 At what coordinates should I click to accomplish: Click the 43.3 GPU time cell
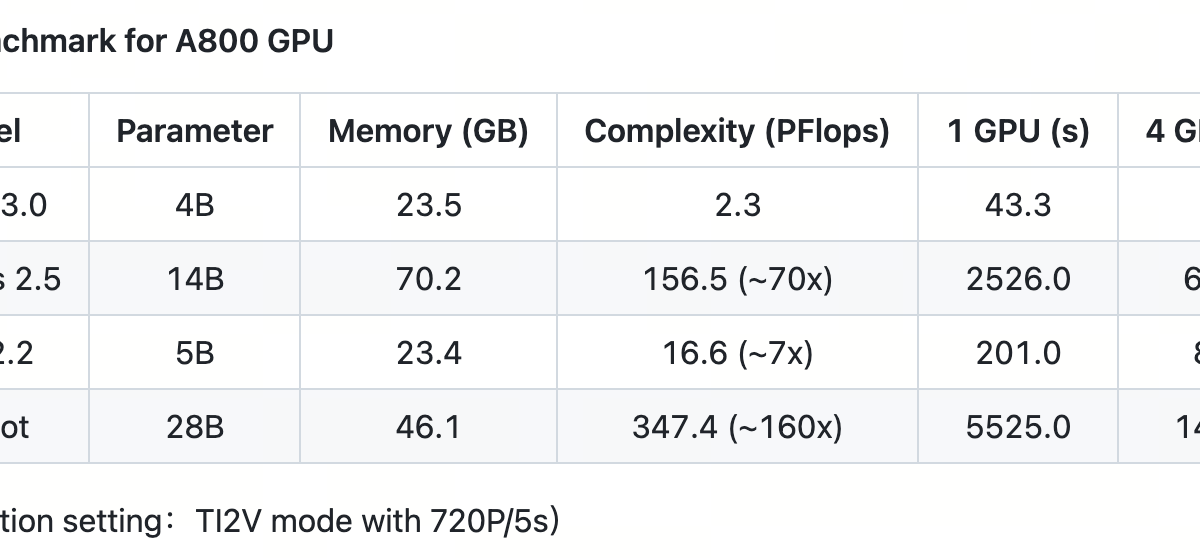tap(1018, 205)
